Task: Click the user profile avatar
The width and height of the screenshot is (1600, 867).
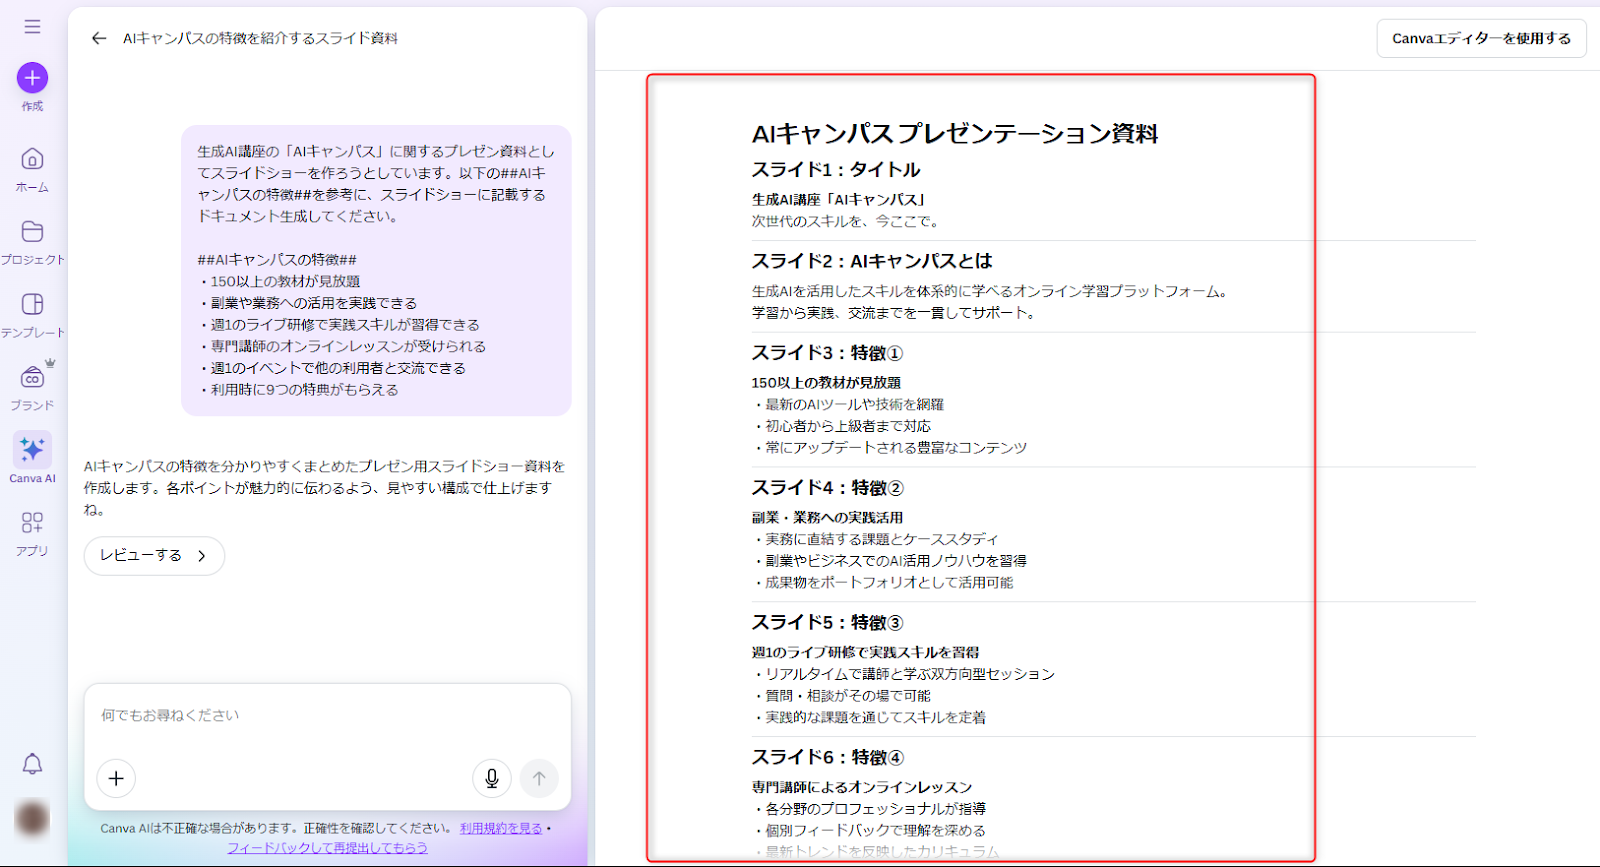Action: point(32,818)
